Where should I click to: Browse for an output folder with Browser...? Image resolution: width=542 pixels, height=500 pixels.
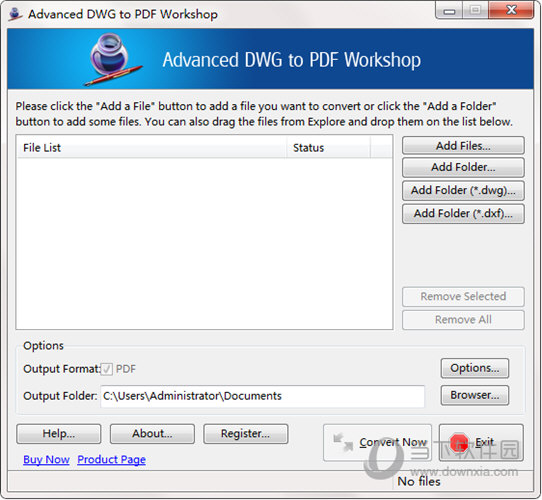click(475, 395)
